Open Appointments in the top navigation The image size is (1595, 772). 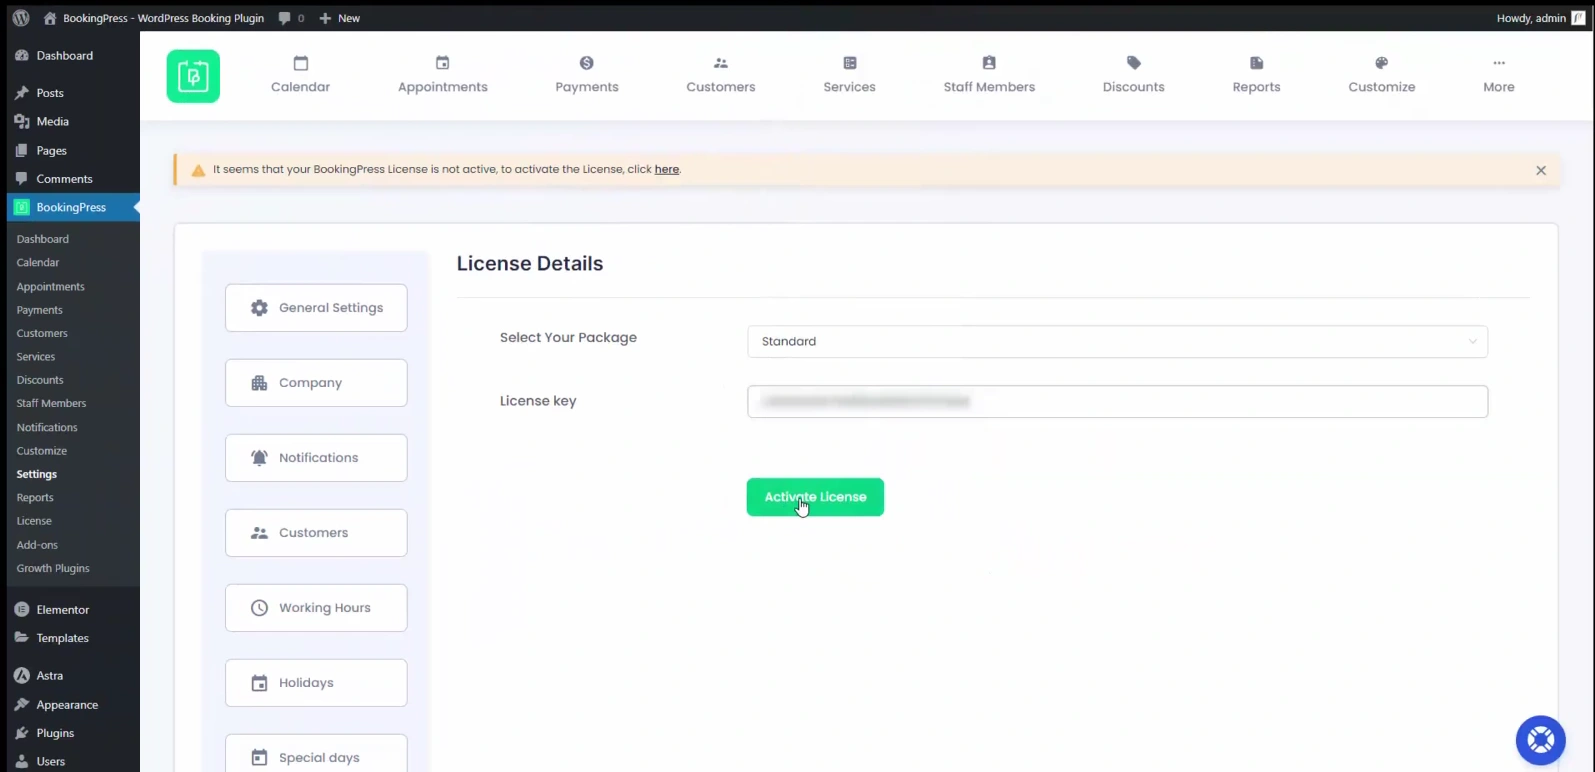pos(442,75)
